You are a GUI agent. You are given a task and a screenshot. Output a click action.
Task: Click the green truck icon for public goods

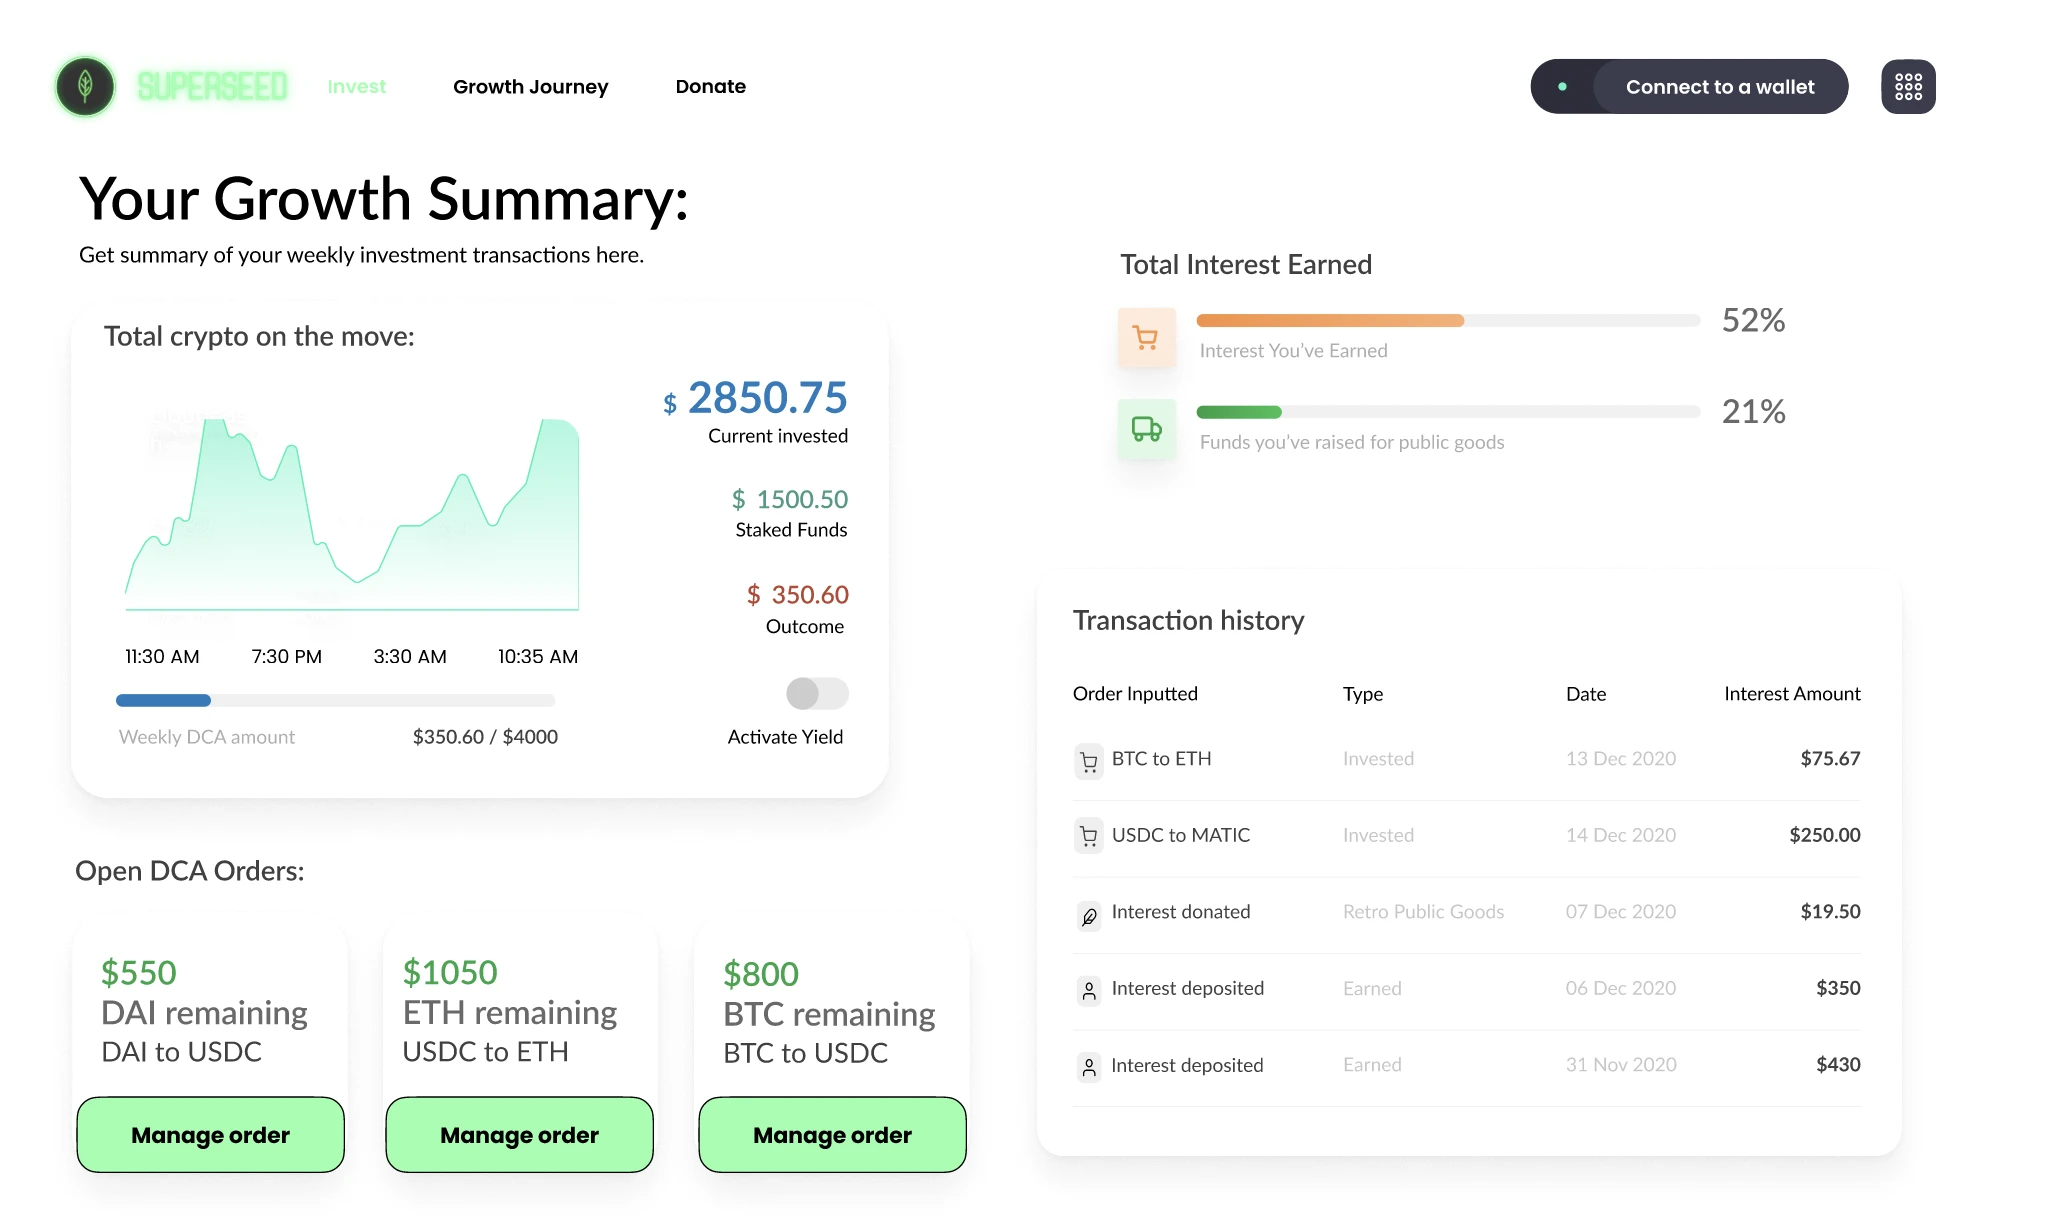tap(1146, 429)
